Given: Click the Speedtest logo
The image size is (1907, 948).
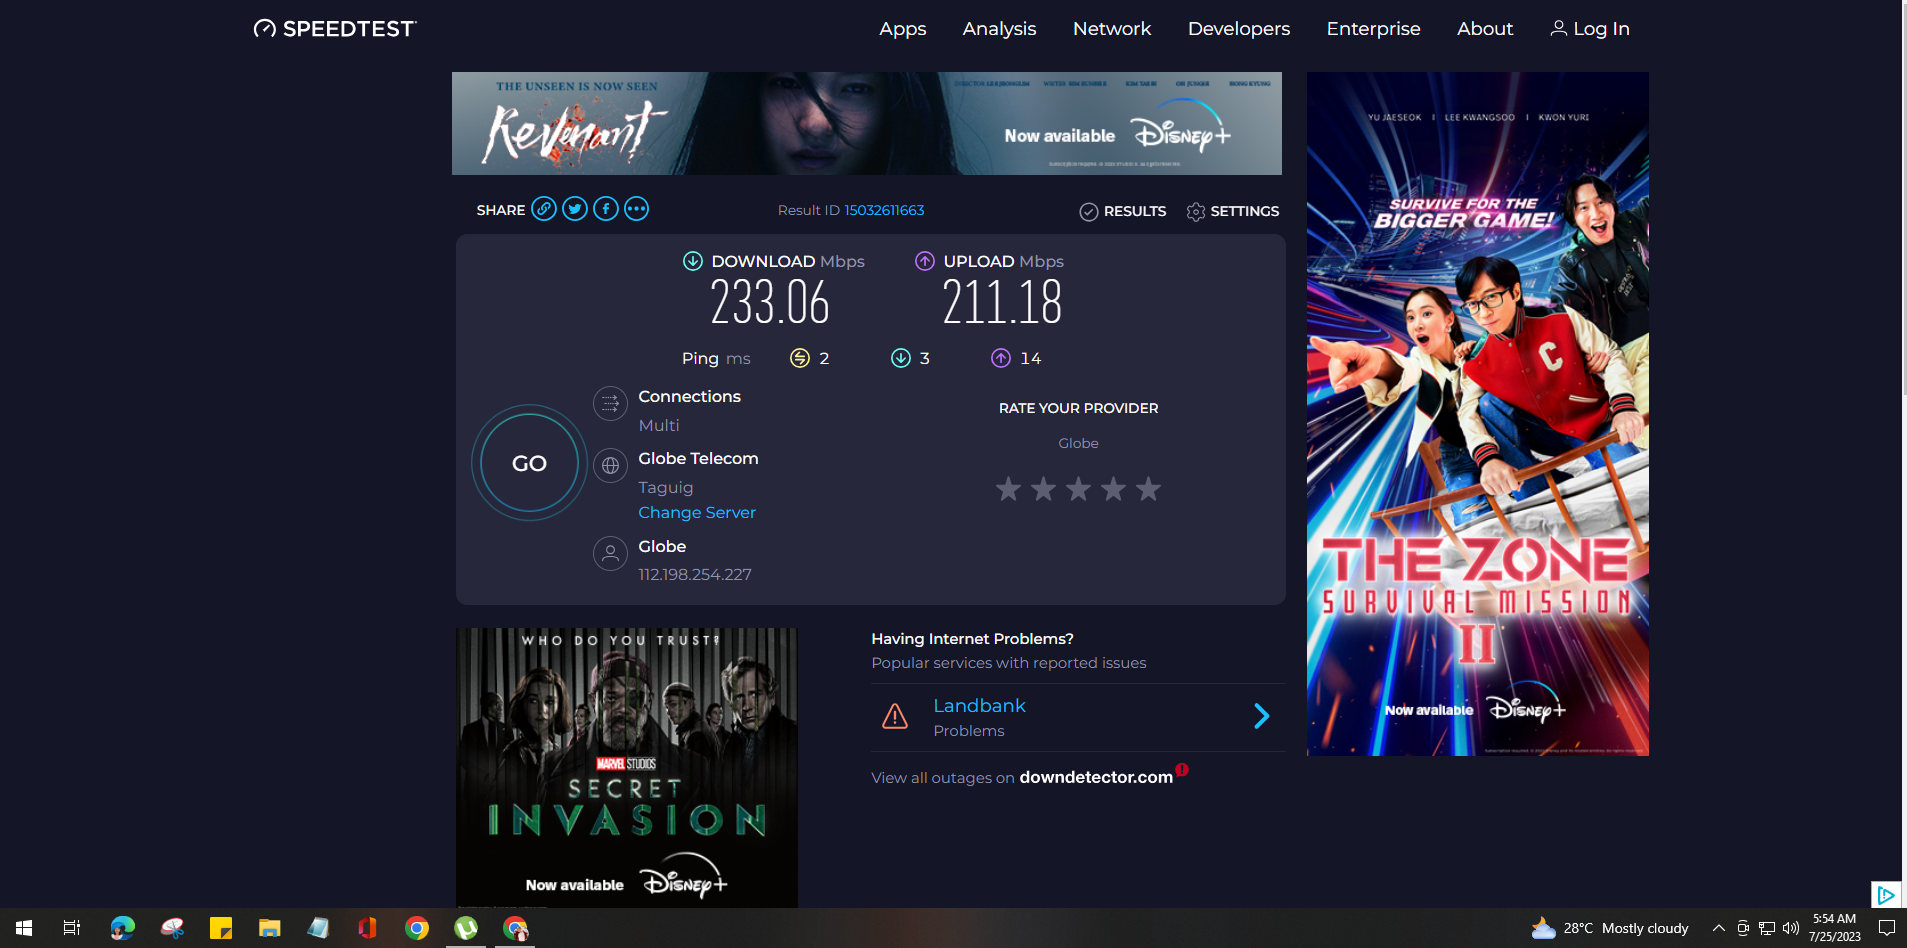Looking at the screenshot, I should [x=335, y=29].
